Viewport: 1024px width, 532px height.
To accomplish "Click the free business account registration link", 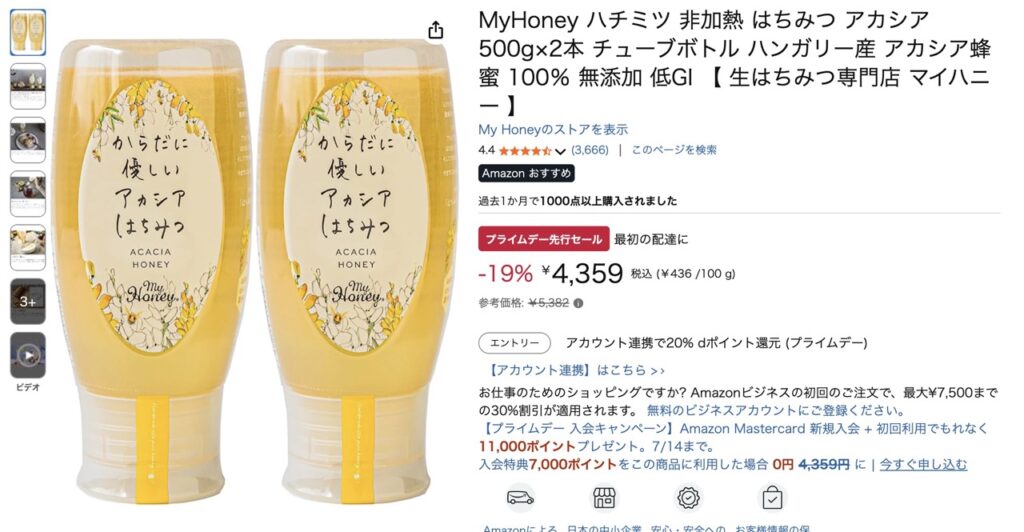I will tap(776, 411).
